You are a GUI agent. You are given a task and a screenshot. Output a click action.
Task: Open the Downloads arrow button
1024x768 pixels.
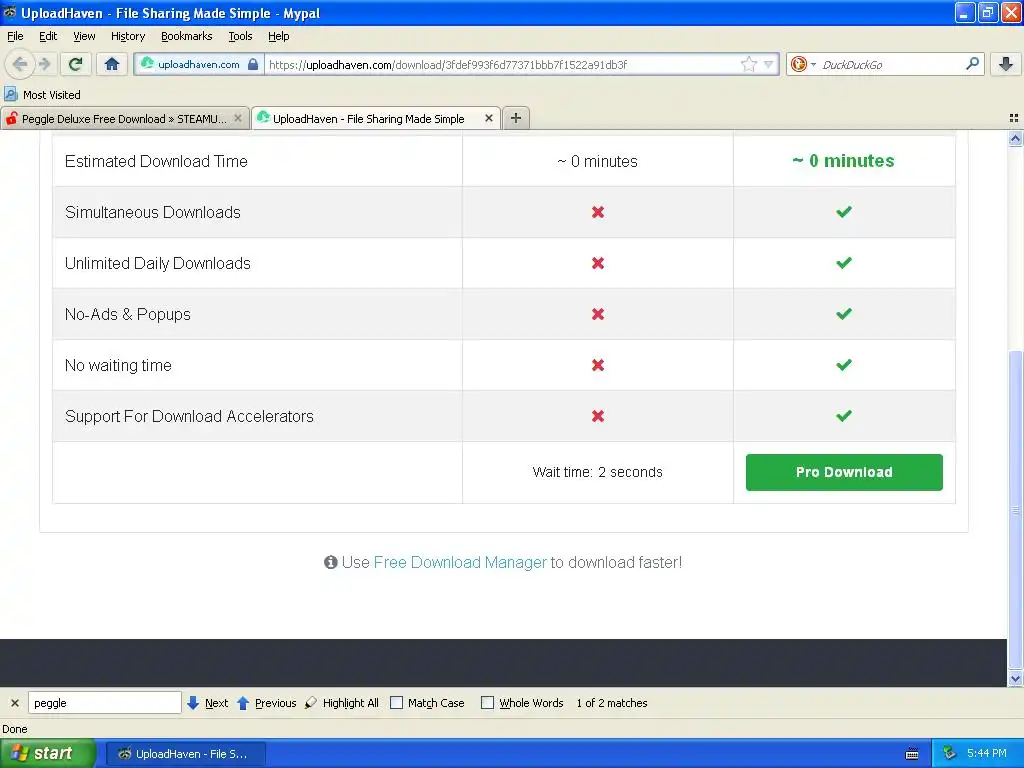pos(1006,64)
